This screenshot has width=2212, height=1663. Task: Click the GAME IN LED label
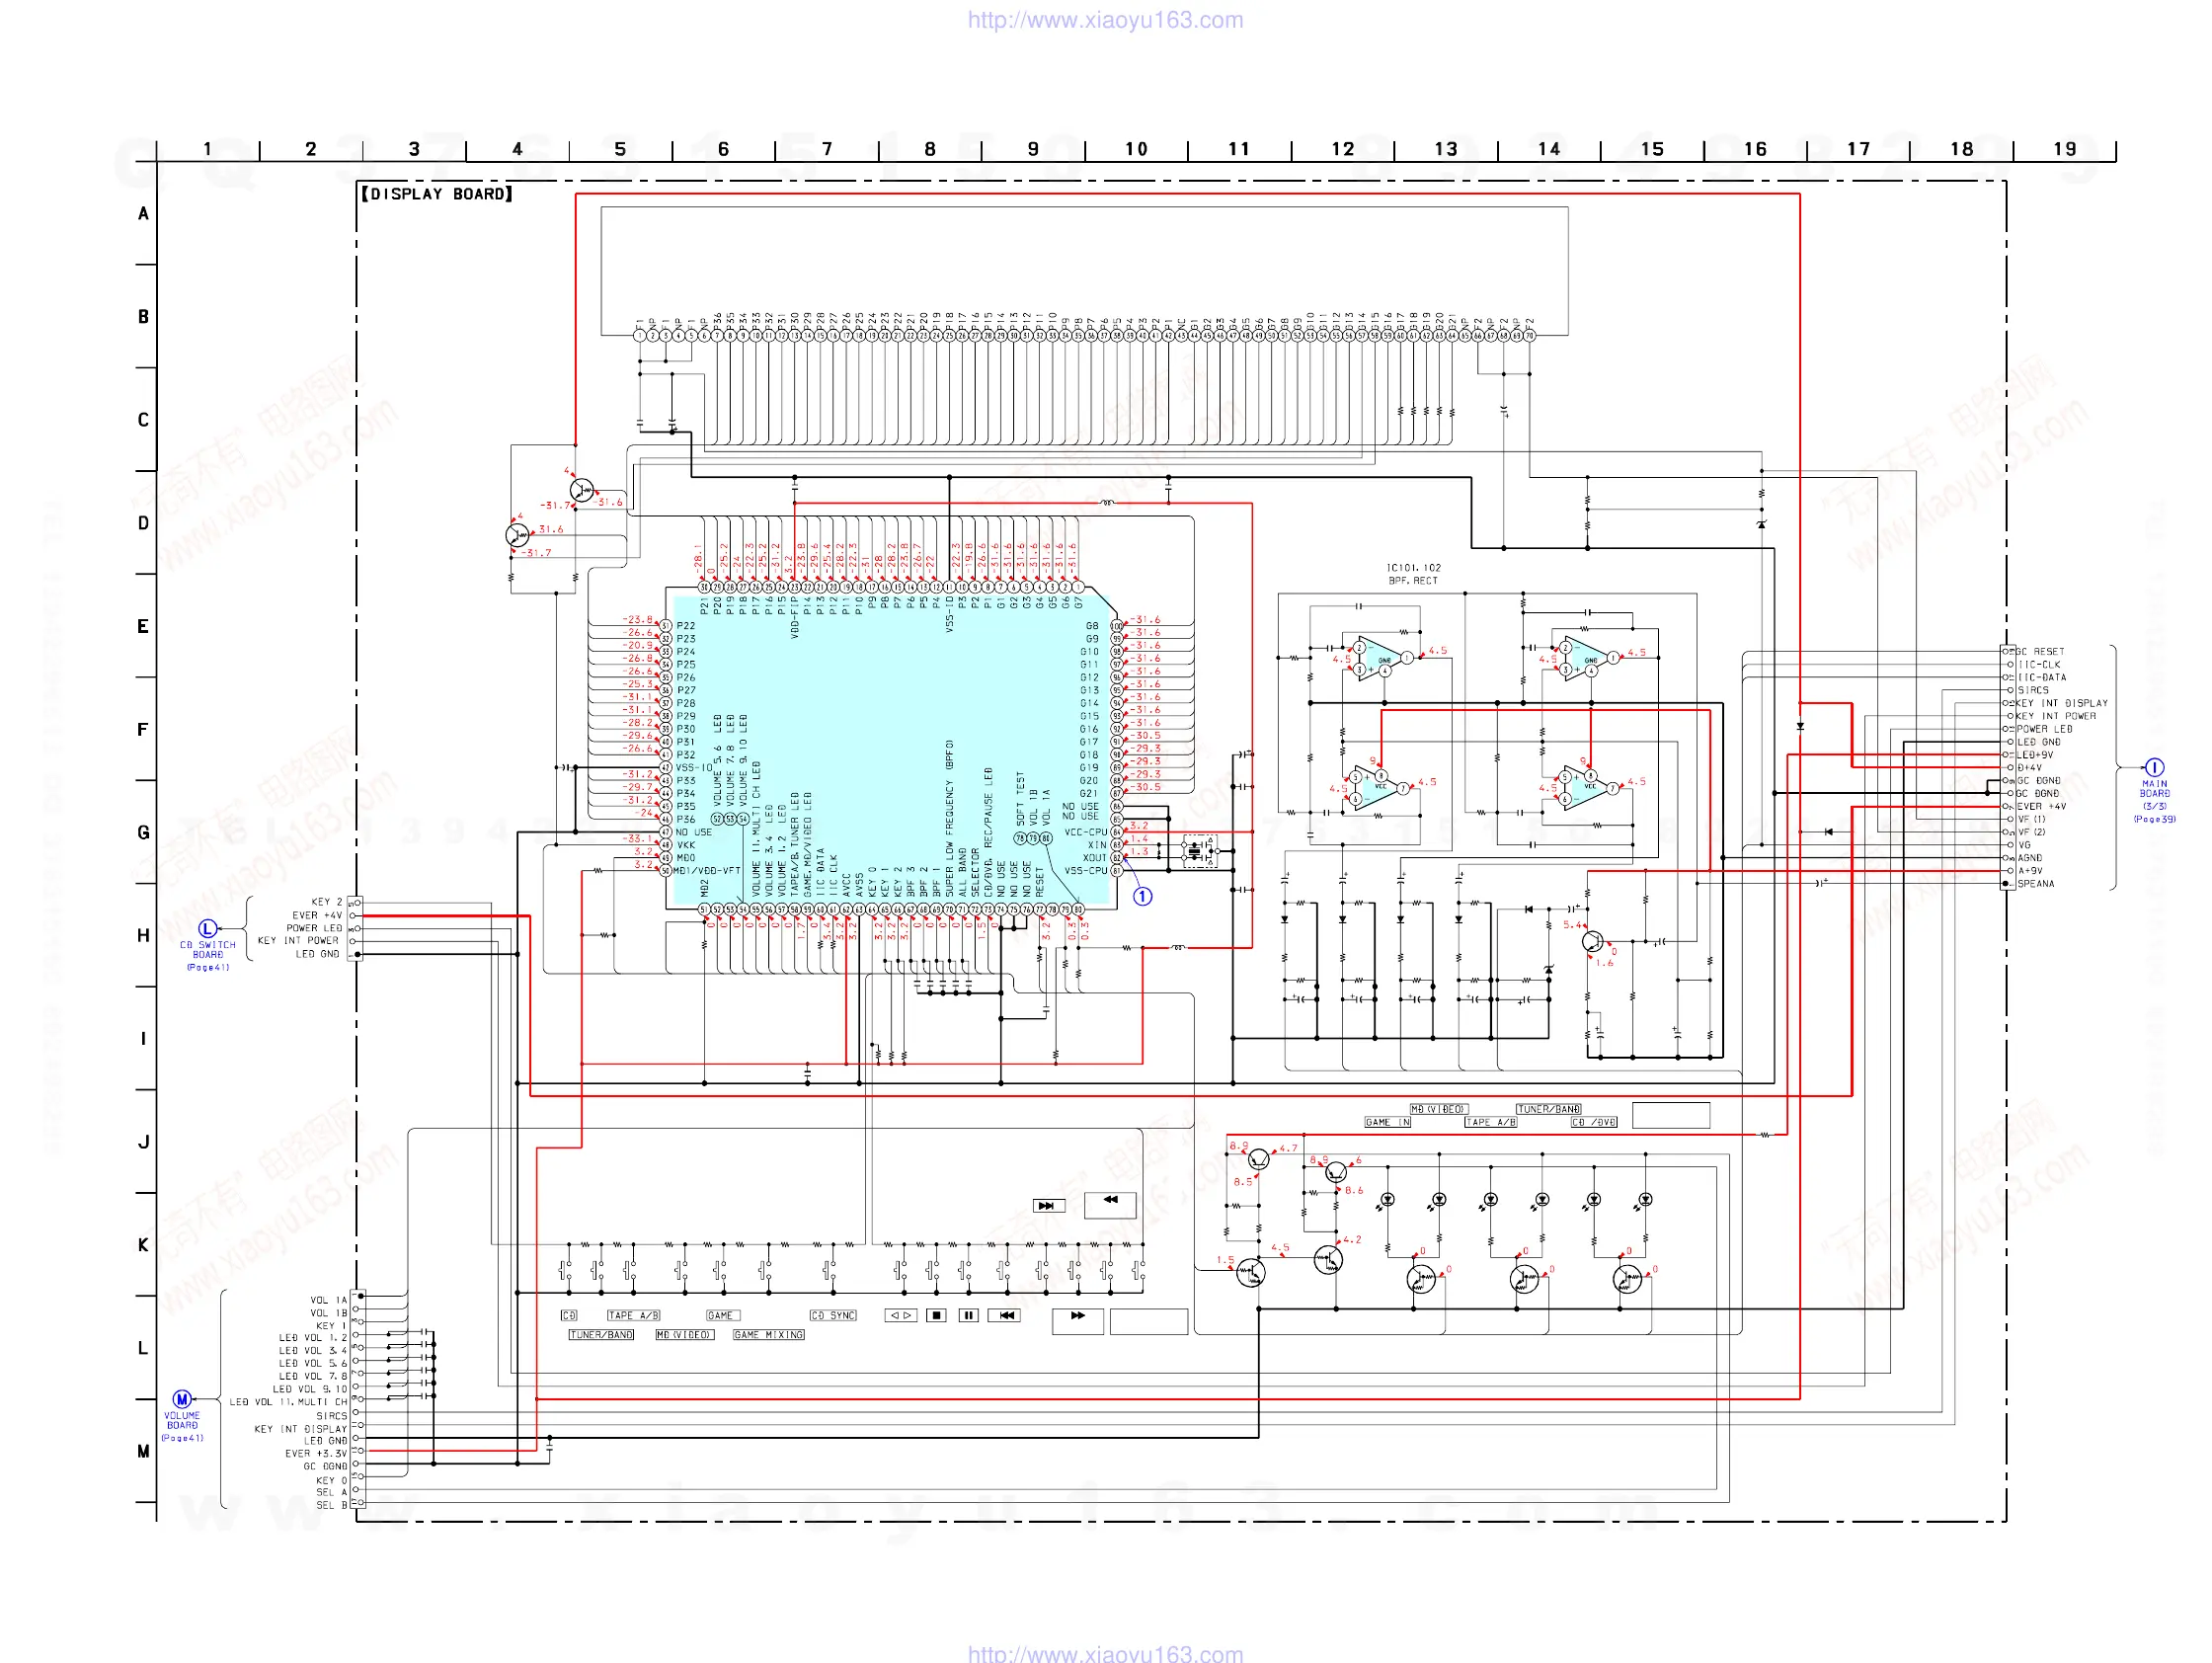point(1387,1122)
